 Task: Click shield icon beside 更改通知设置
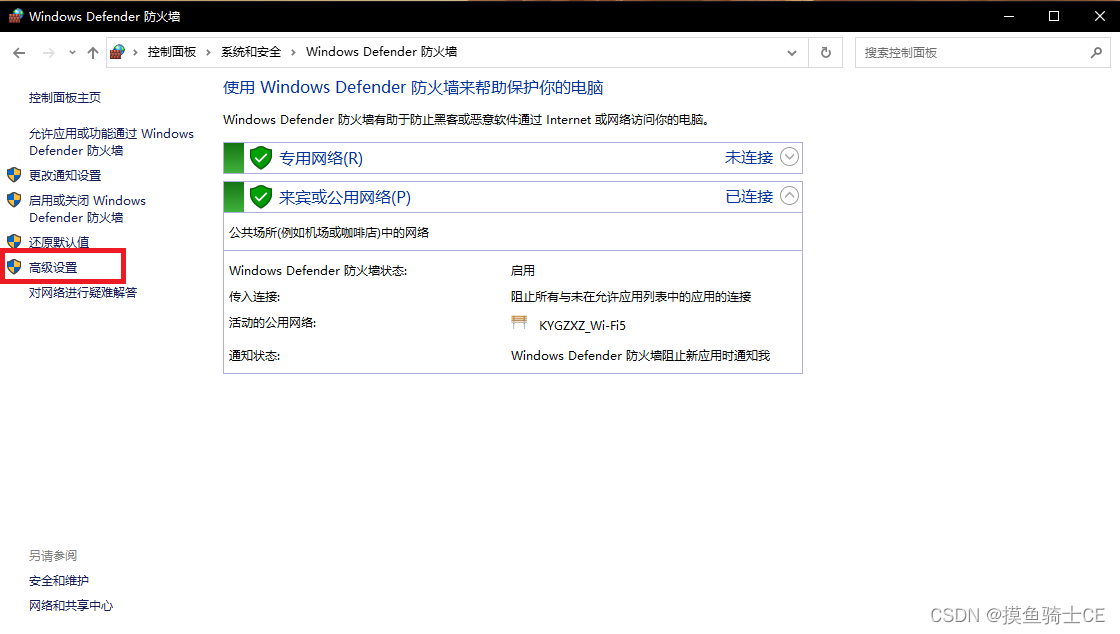pos(14,175)
